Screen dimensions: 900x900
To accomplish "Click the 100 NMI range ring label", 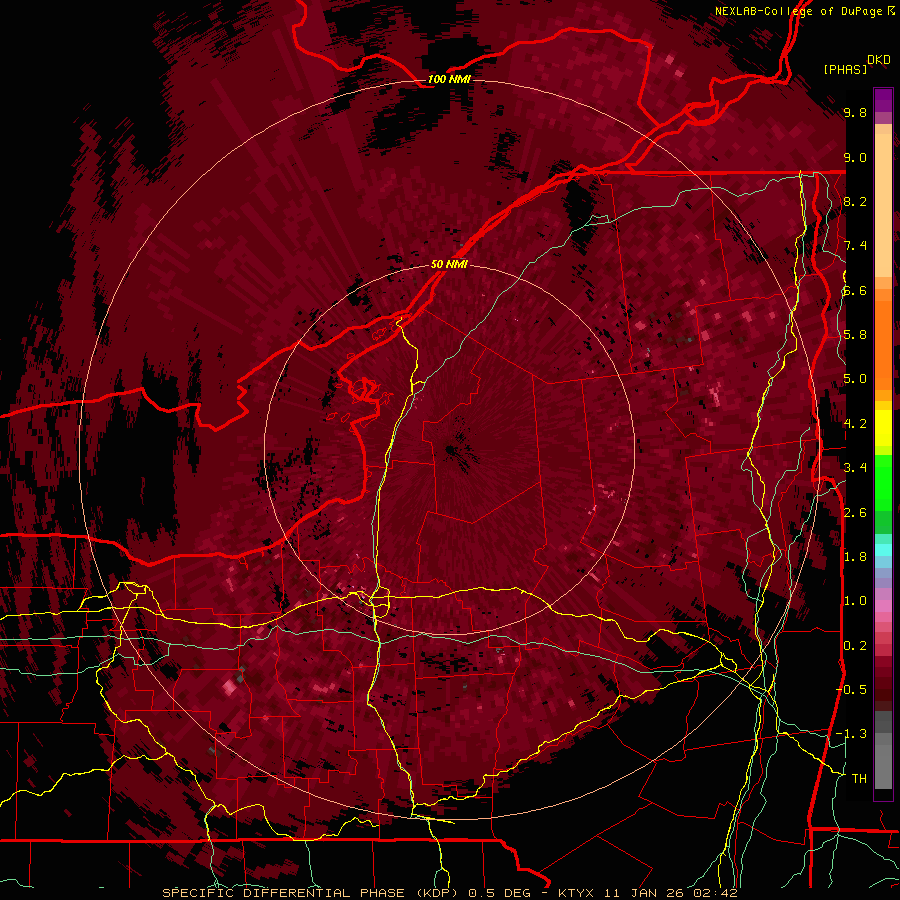I will (x=449, y=79).
